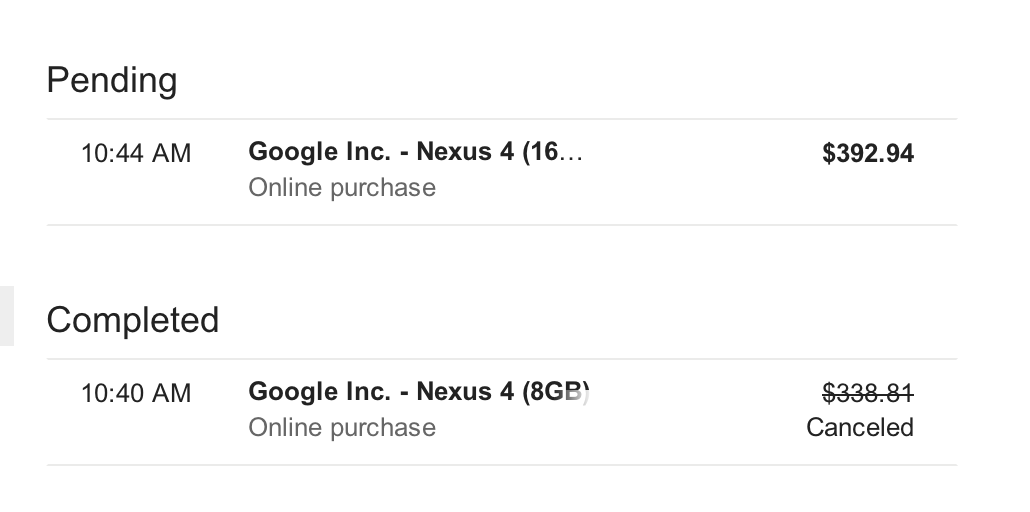1030x512 pixels.
Task: Click the Pending section heading
Action: (111, 80)
